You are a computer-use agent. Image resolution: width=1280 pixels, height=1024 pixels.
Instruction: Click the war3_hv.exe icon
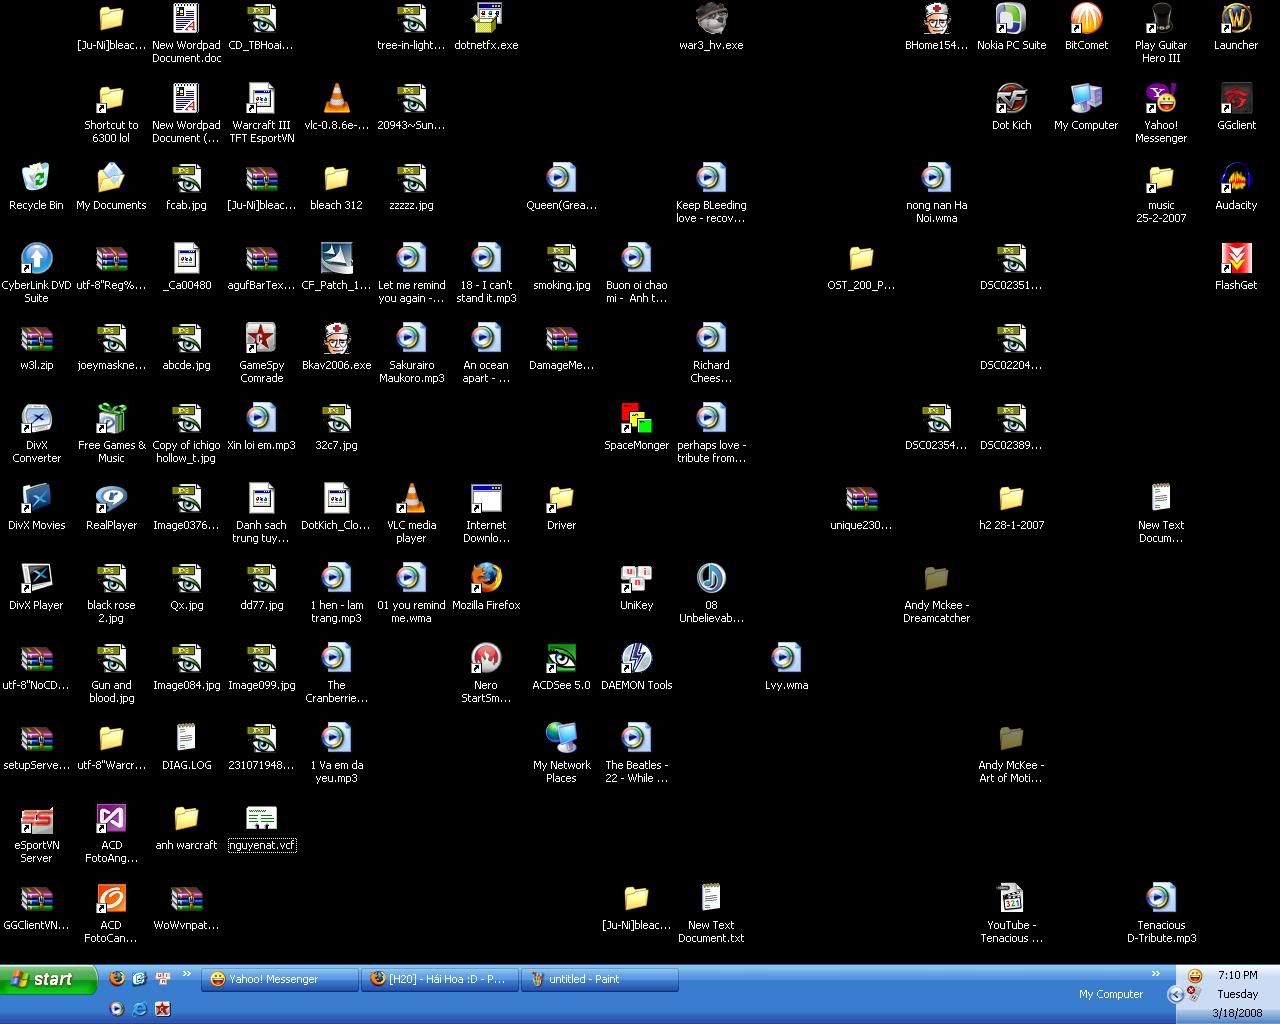[x=711, y=26]
